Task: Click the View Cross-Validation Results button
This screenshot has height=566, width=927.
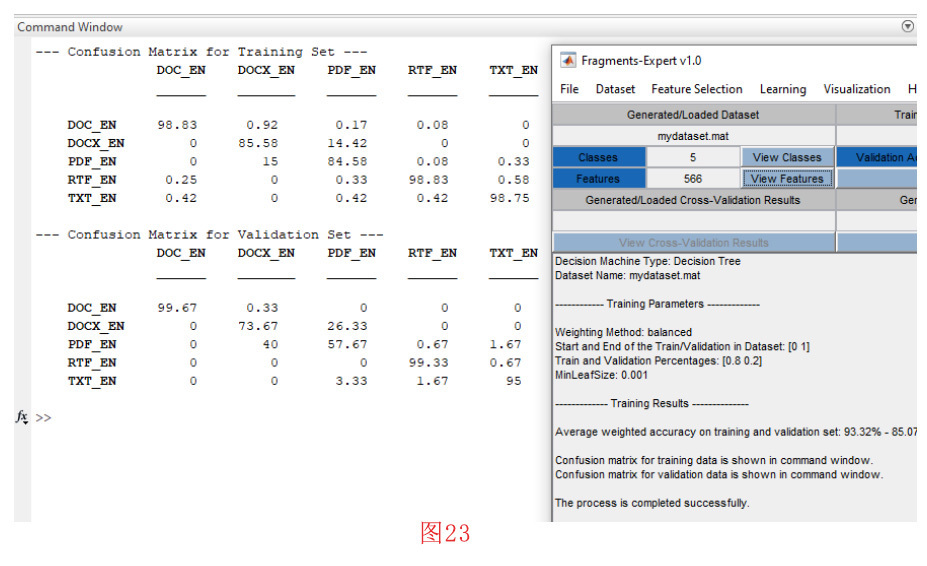Action: coord(693,242)
